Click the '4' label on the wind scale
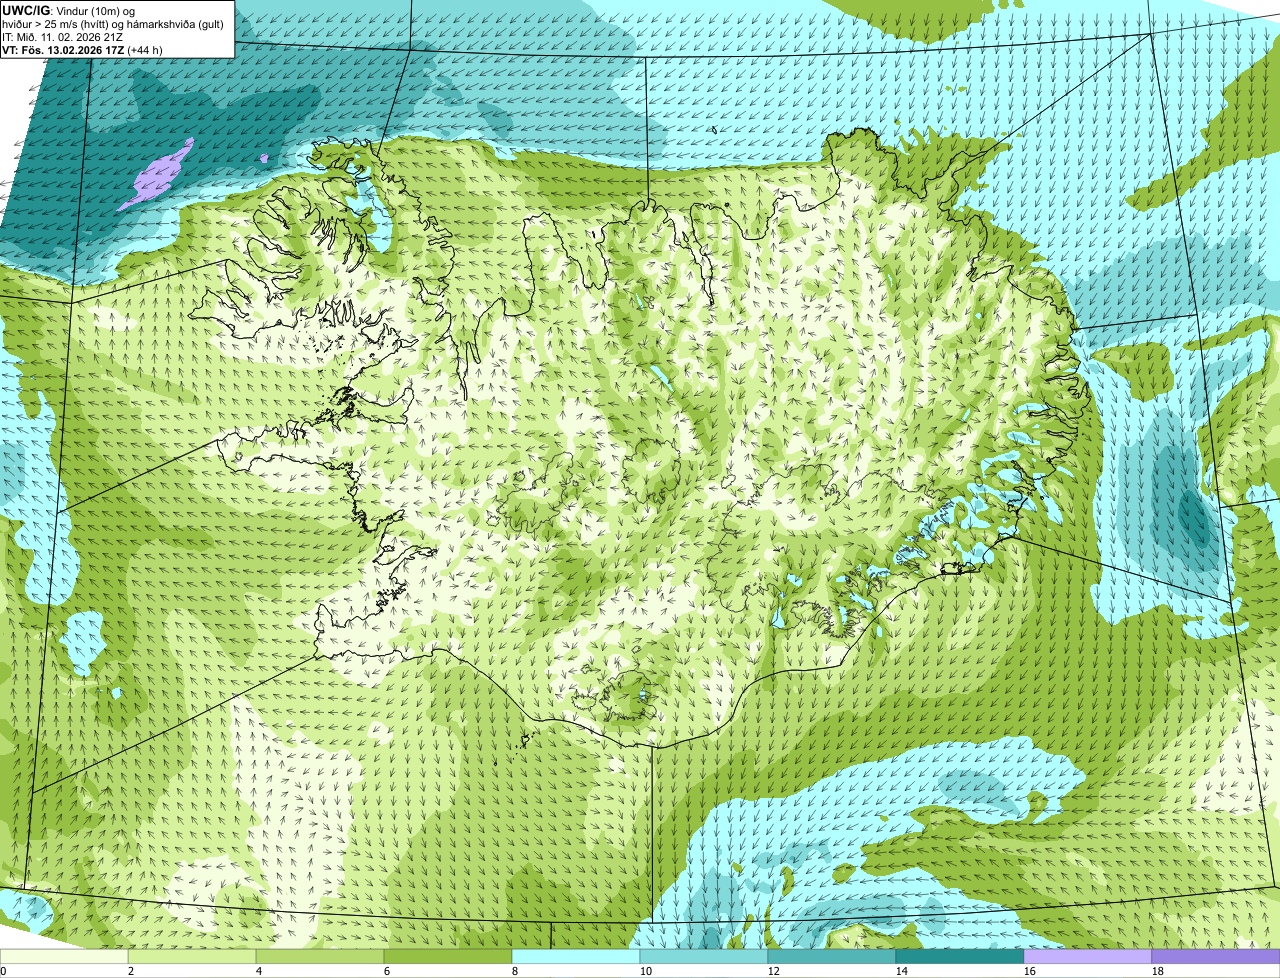 point(259,971)
